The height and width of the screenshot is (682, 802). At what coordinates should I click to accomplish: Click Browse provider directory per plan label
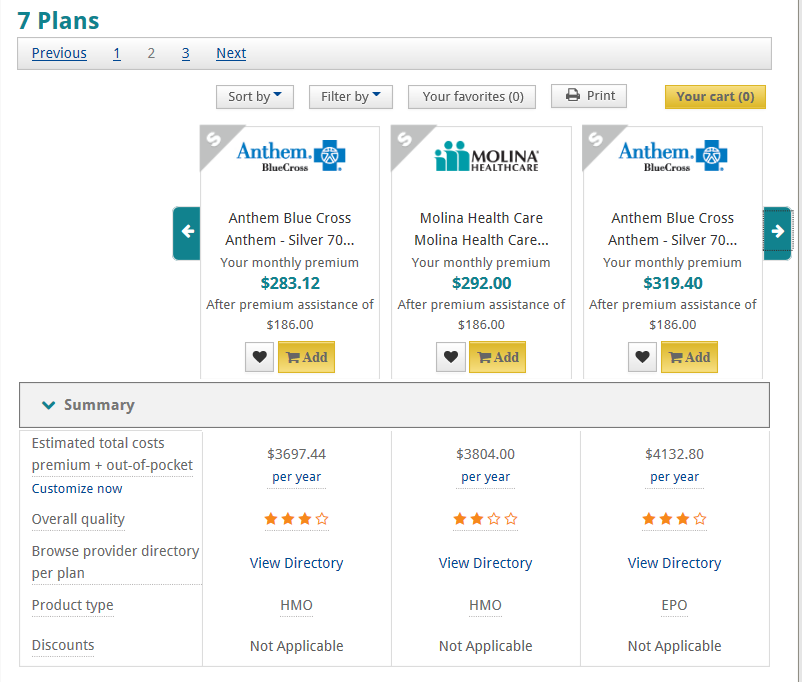pos(116,562)
